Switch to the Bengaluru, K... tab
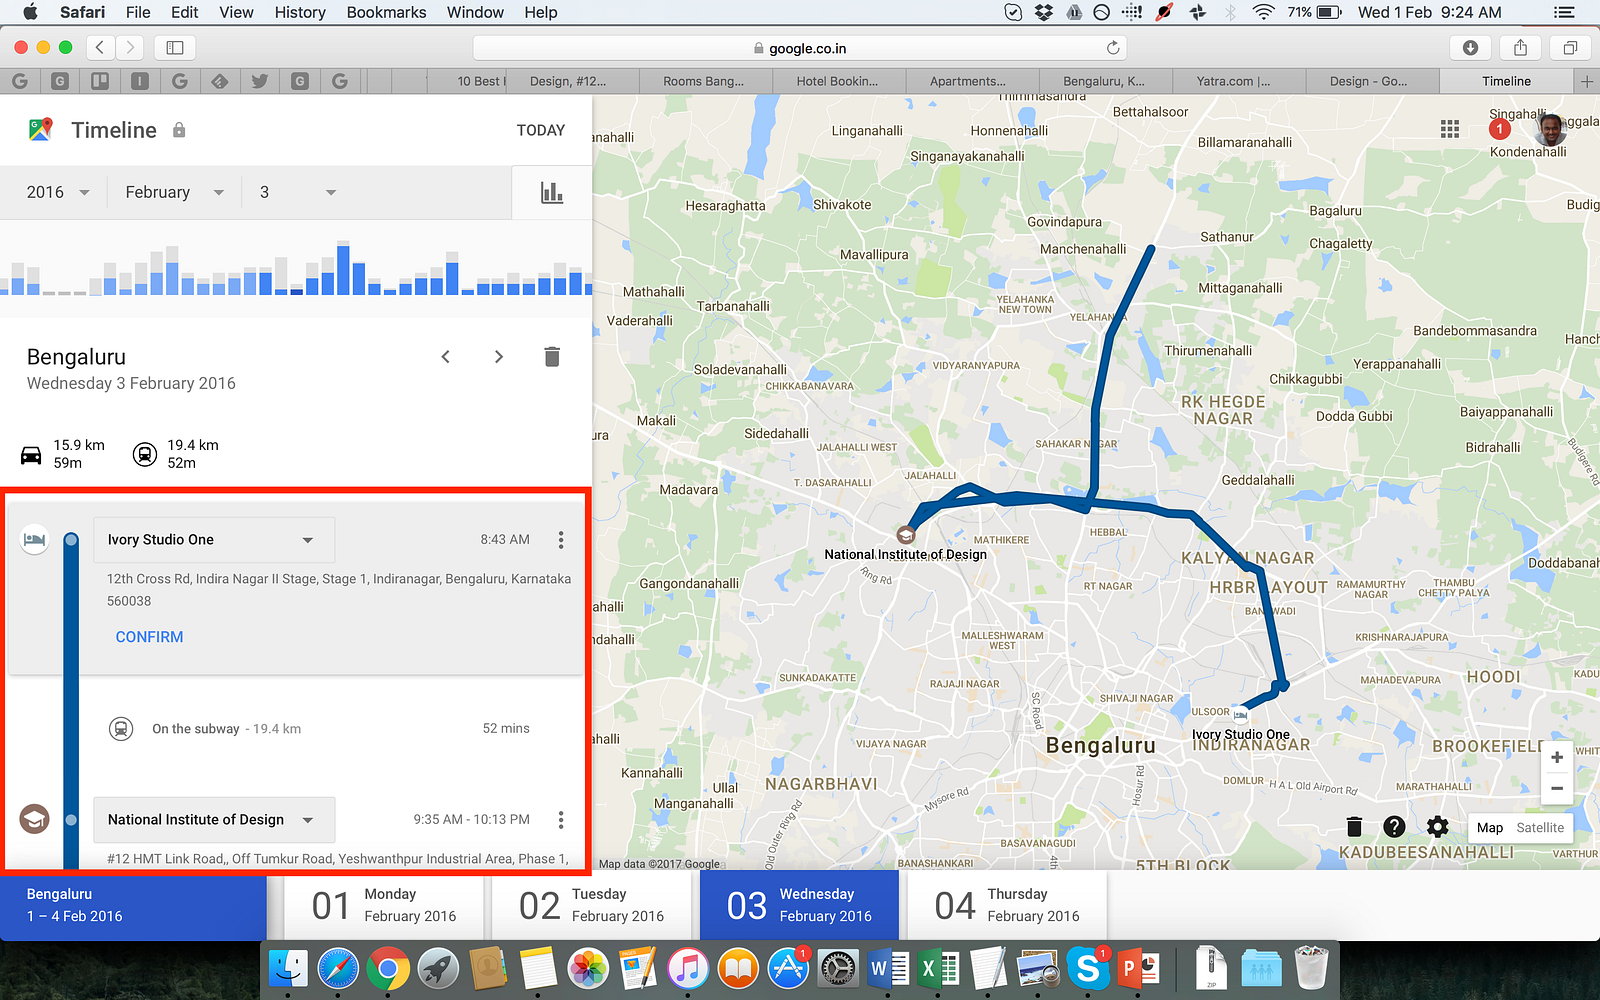1600x1000 pixels. [x=1105, y=81]
